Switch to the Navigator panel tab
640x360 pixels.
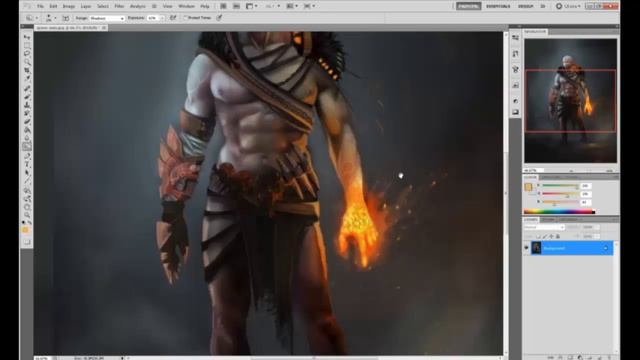coord(535,31)
